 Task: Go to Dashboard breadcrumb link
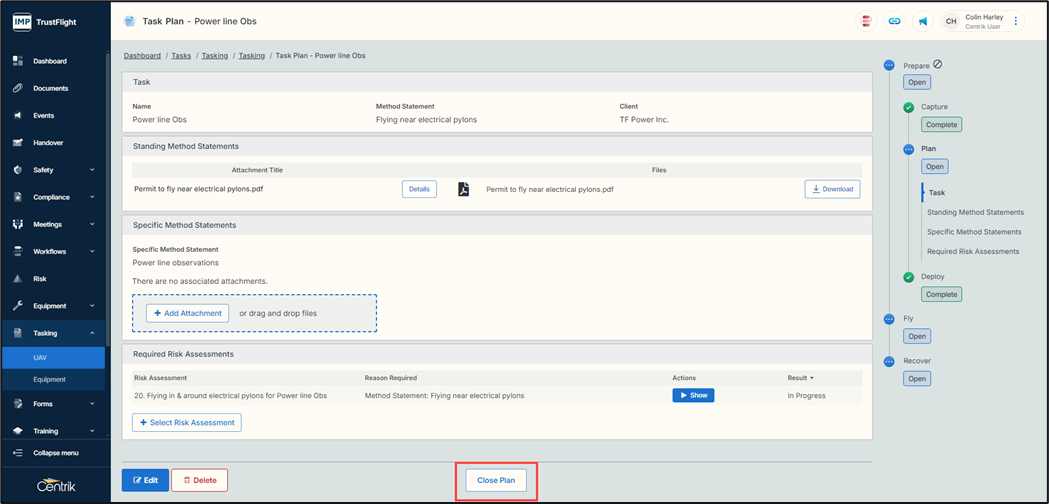tap(142, 56)
